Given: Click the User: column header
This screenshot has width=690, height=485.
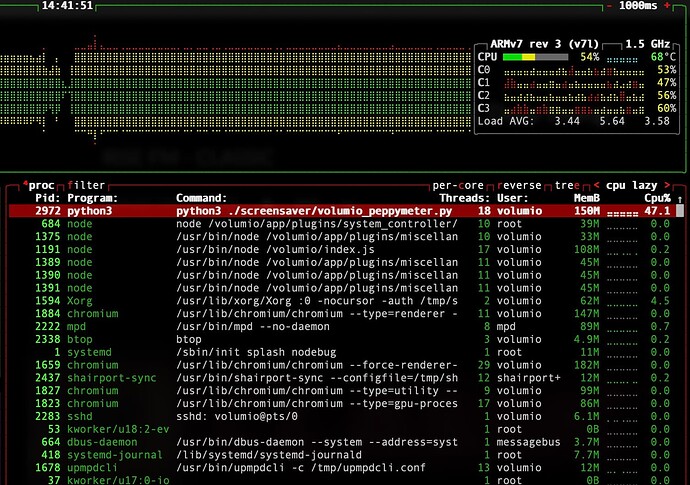Looking at the screenshot, I should [513, 198].
